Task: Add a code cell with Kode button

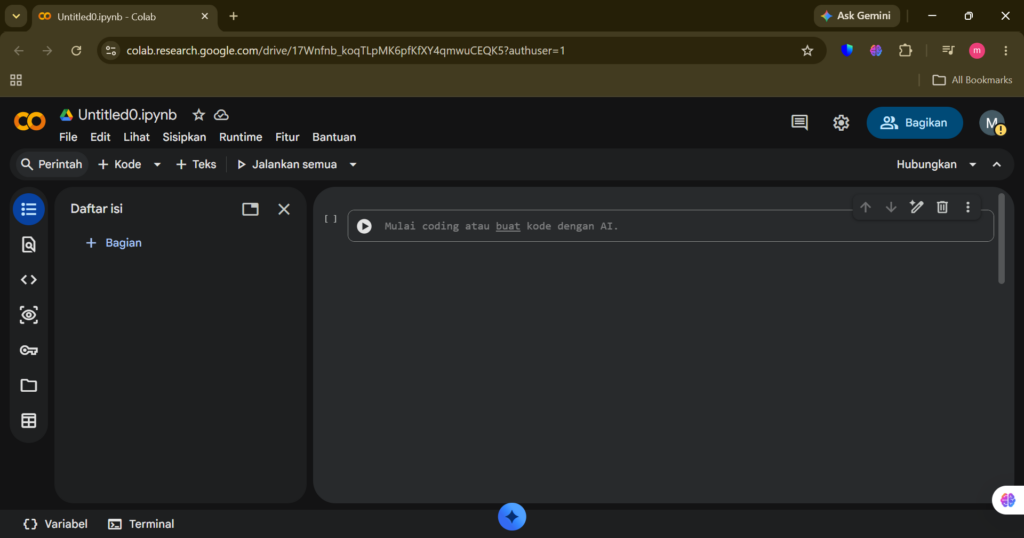Action: 120,165
